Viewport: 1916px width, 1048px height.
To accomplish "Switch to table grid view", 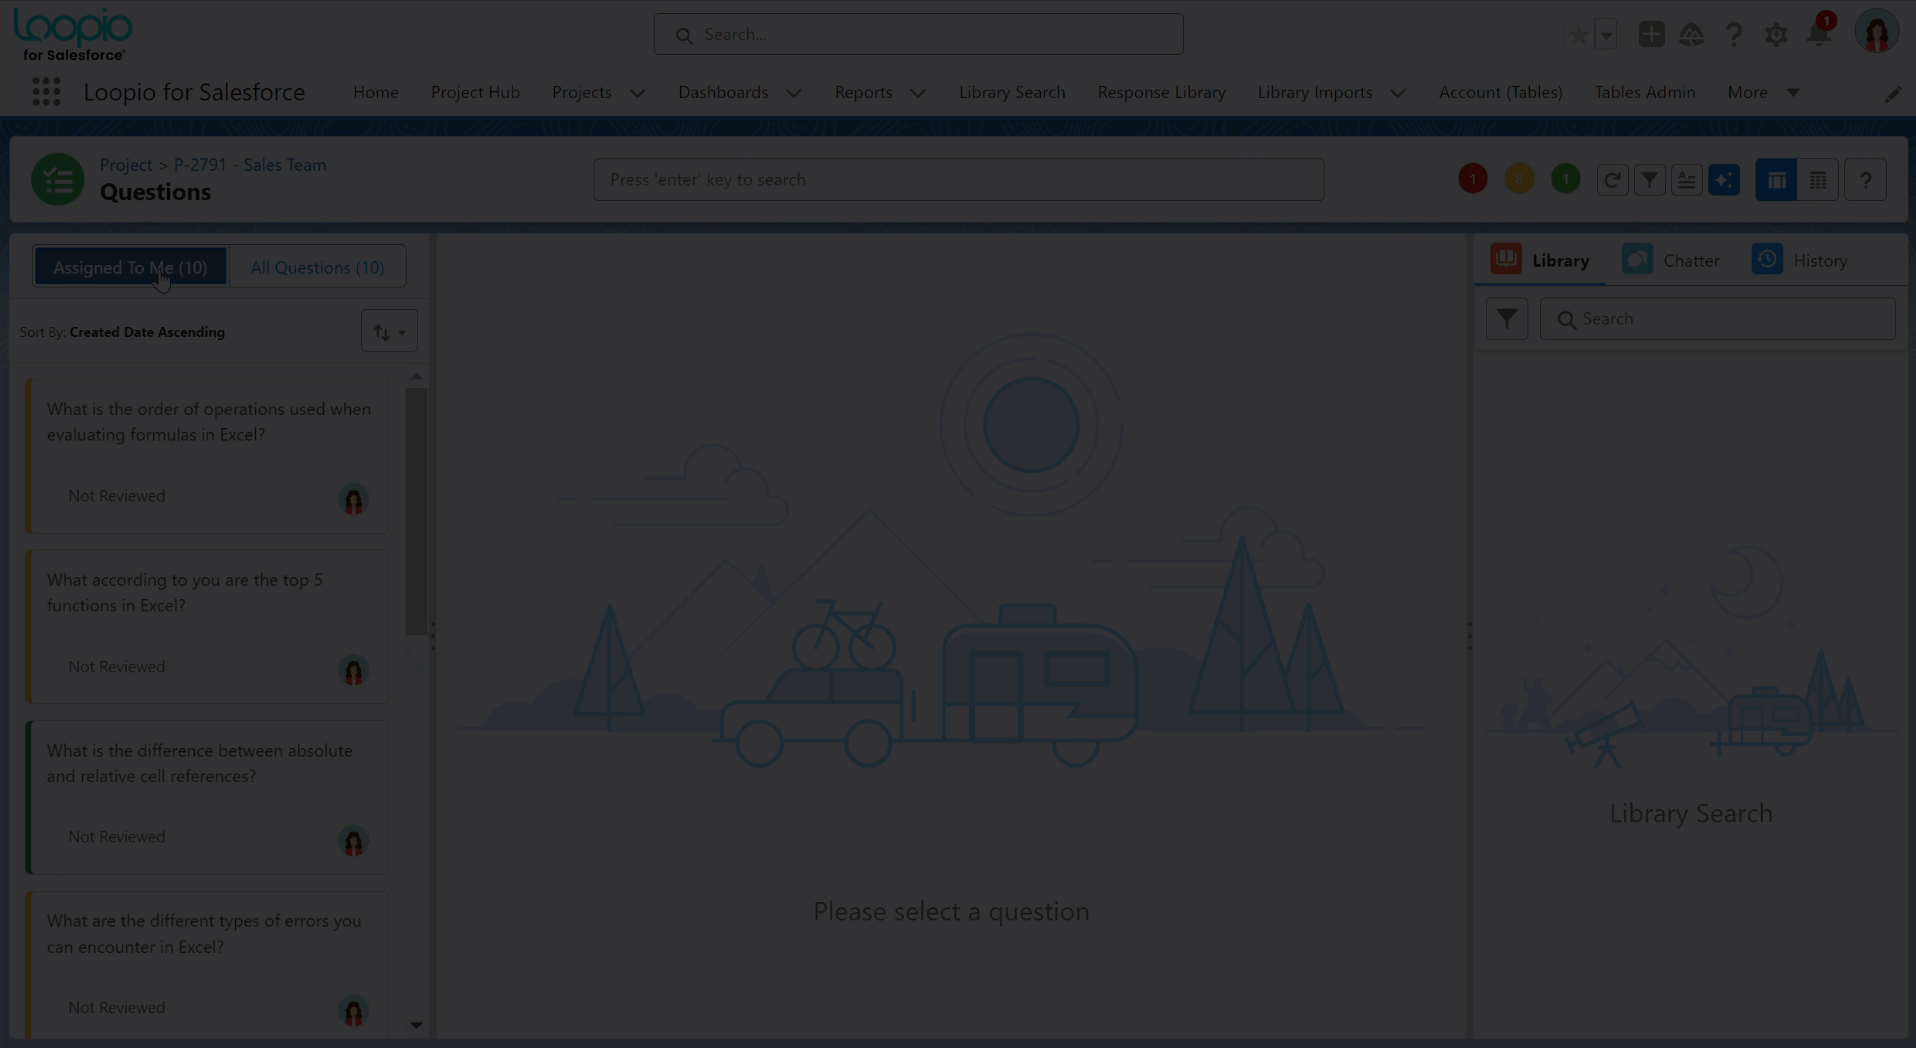I will [x=1818, y=180].
